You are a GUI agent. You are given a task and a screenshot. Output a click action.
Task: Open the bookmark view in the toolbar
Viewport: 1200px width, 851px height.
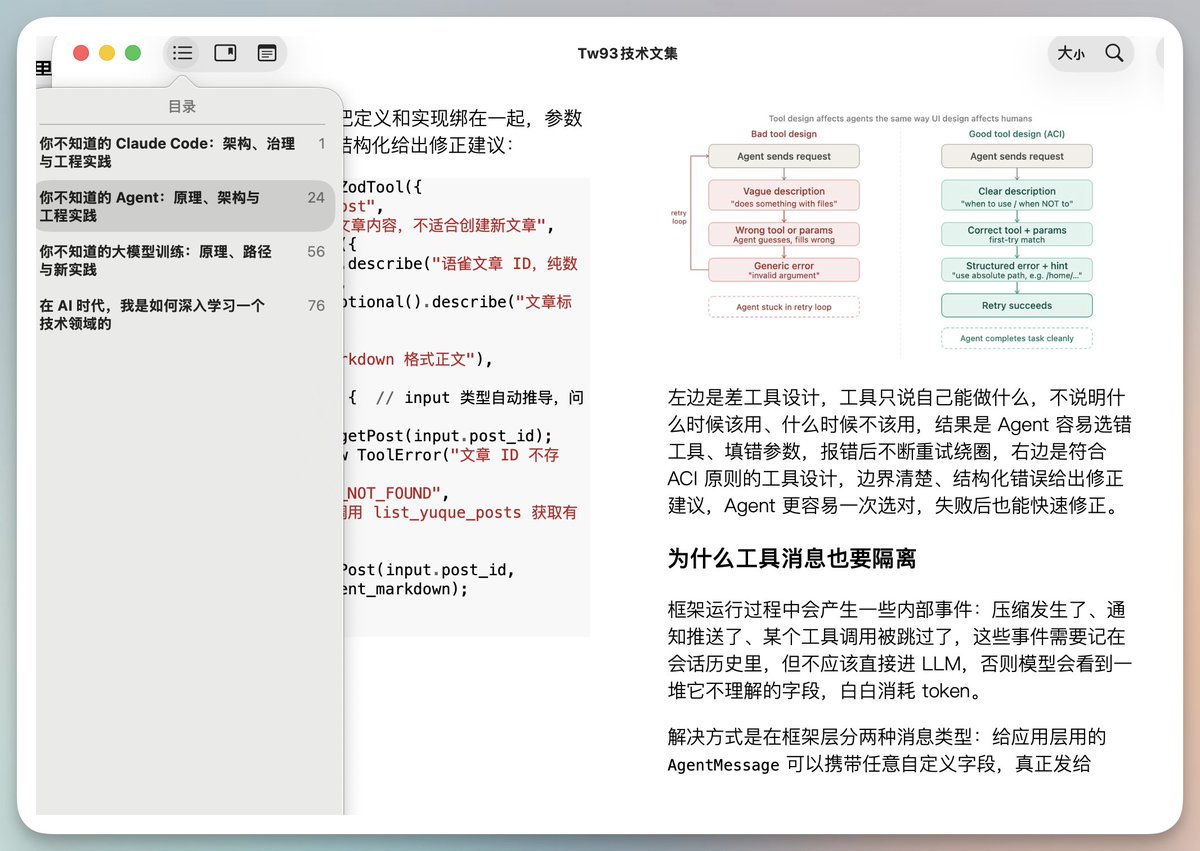(225, 53)
